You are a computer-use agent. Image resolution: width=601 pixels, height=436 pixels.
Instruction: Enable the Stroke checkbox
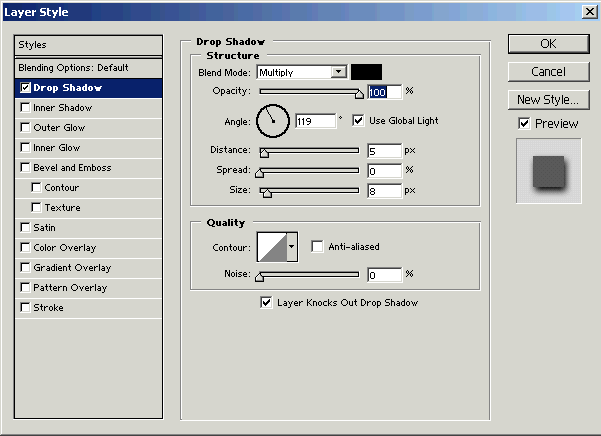click(25, 307)
